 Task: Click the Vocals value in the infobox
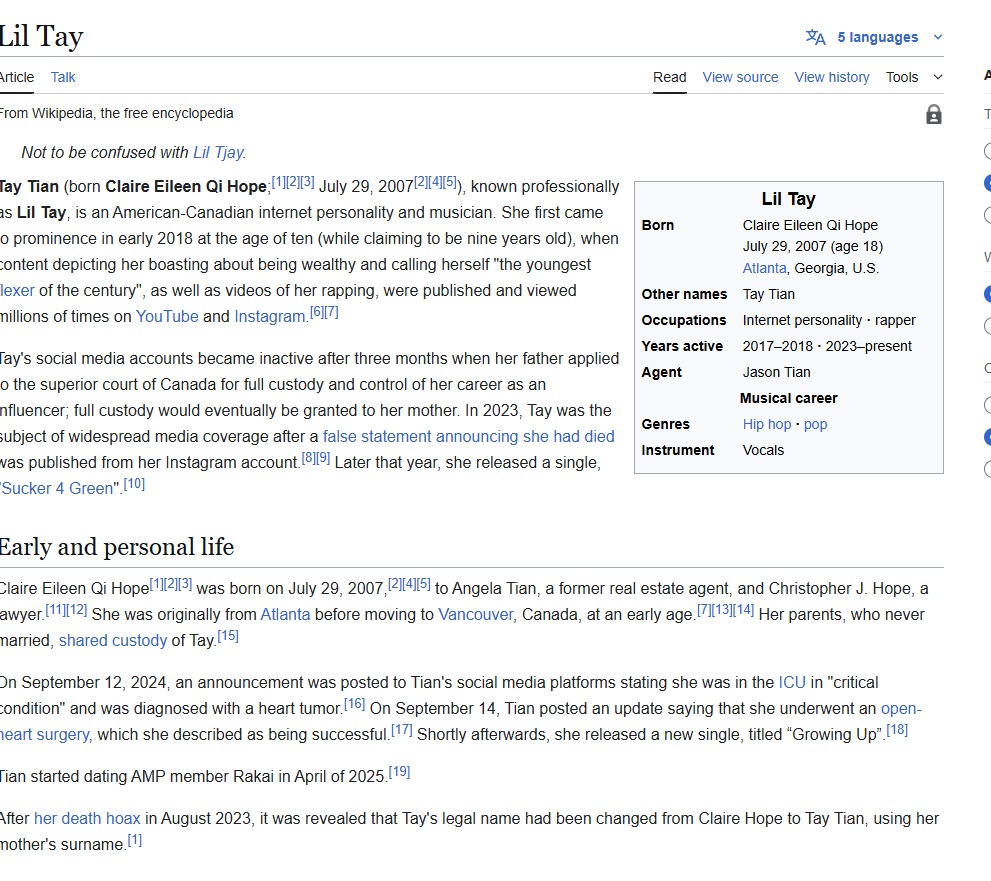point(763,450)
